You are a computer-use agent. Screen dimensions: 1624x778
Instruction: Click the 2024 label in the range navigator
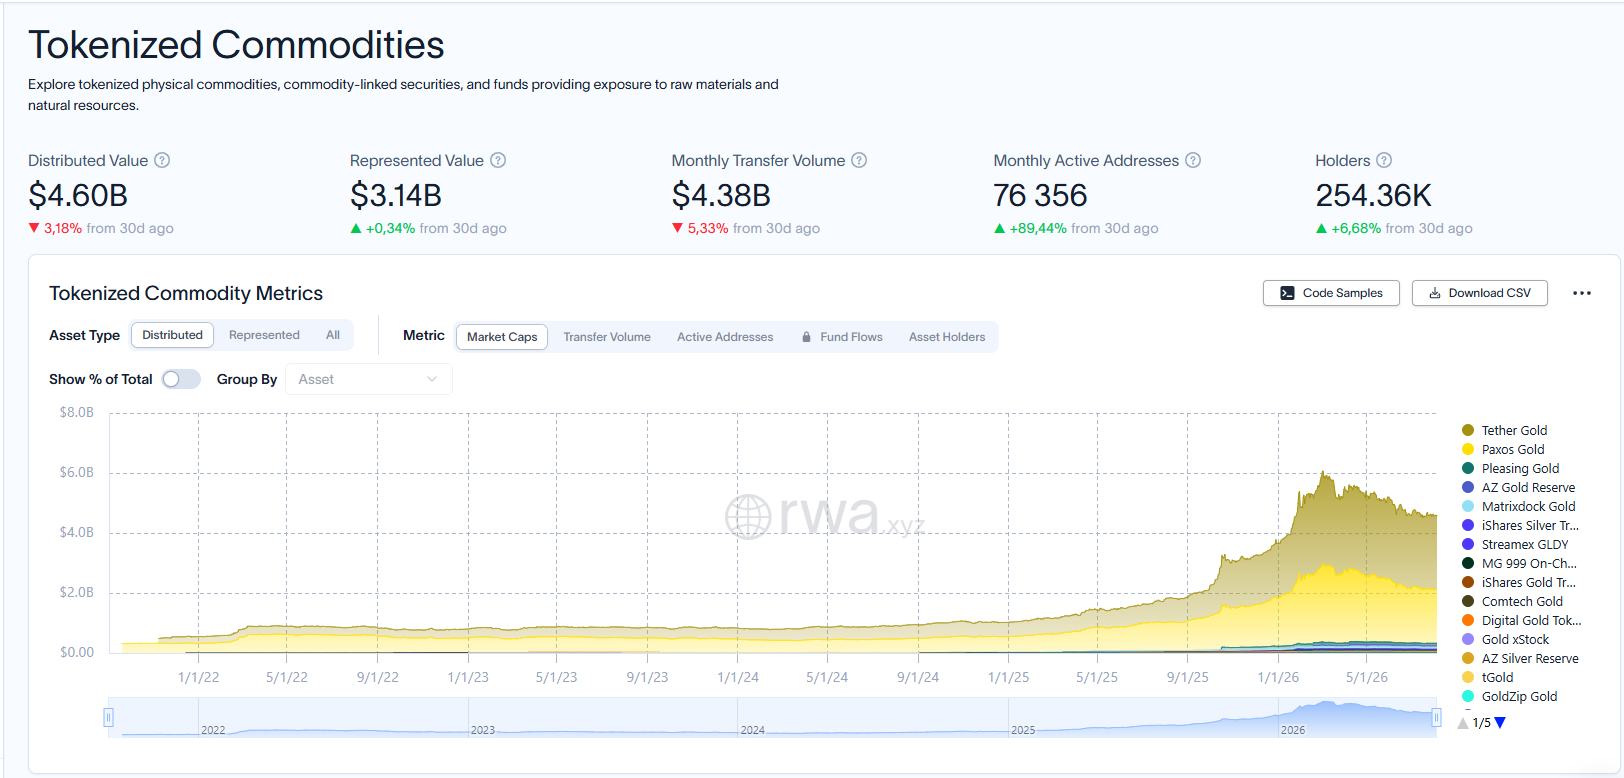pyautogui.click(x=753, y=730)
